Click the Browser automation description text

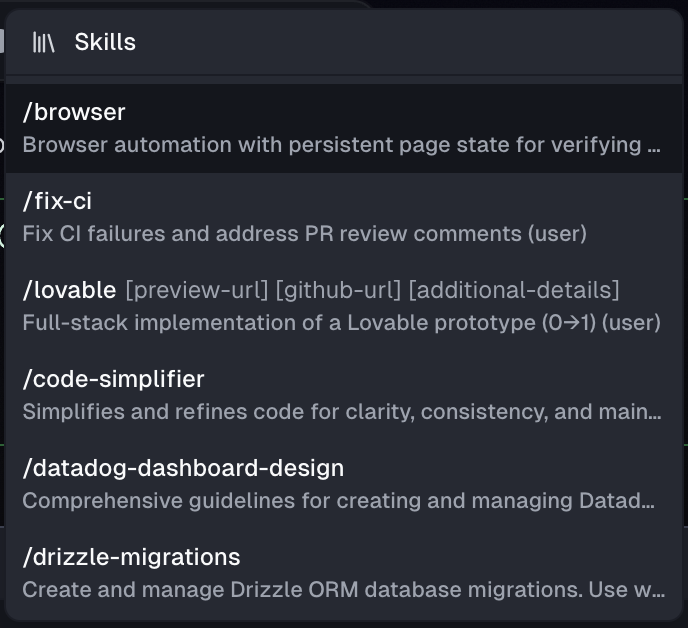click(330, 145)
